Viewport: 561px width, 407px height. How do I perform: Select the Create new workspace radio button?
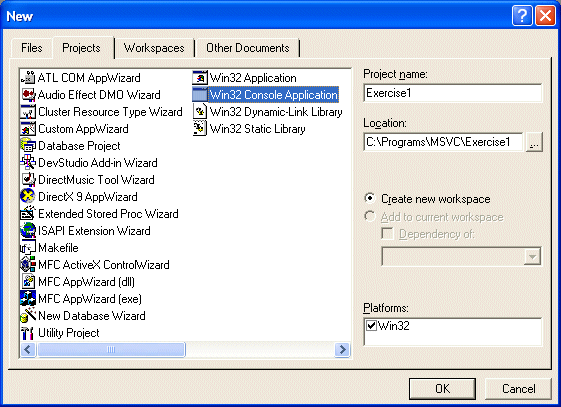pyautogui.click(x=370, y=198)
